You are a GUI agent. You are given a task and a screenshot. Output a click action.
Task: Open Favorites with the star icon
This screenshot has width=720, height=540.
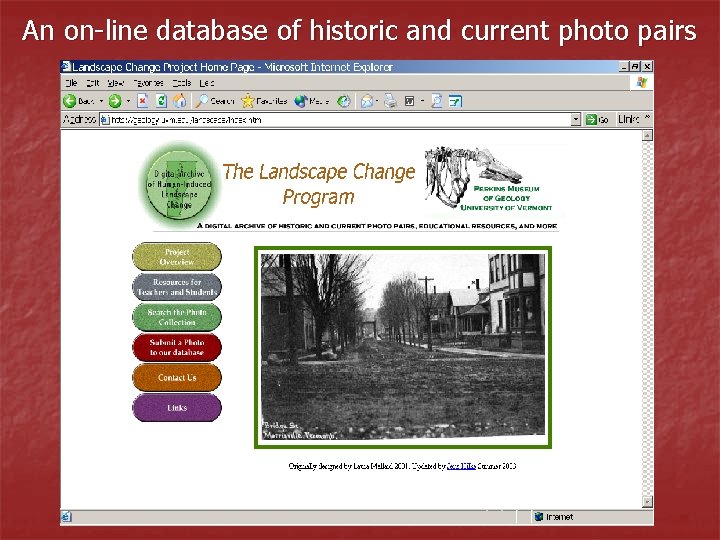(x=248, y=101)
